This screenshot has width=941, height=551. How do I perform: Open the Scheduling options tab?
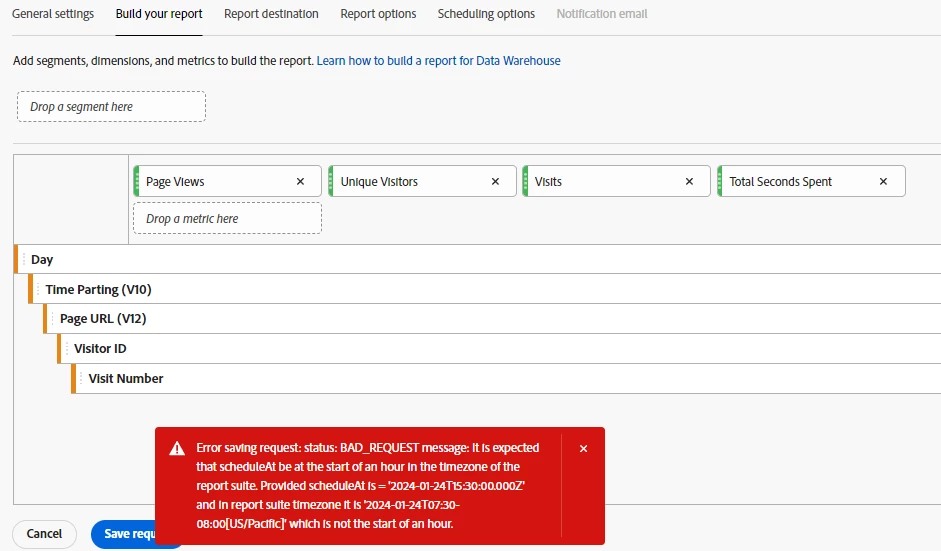click(x=486, y=14)
